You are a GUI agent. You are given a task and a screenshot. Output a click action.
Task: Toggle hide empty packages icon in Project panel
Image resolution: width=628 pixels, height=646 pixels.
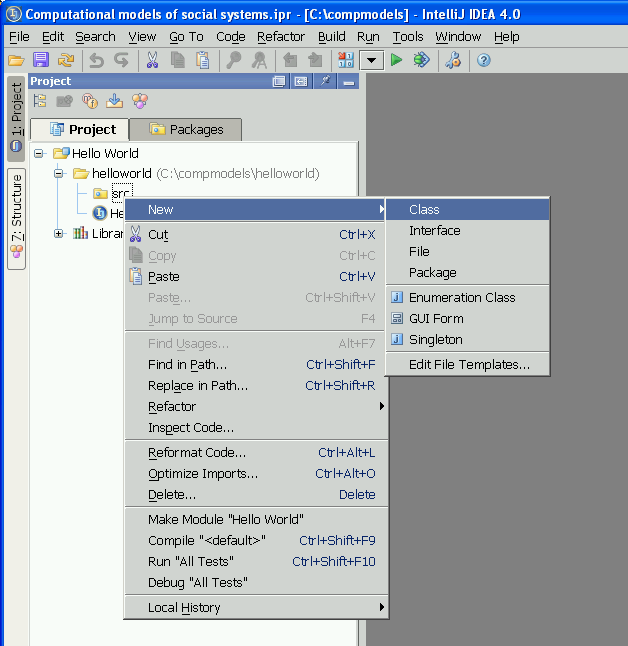tap(65, 101)
